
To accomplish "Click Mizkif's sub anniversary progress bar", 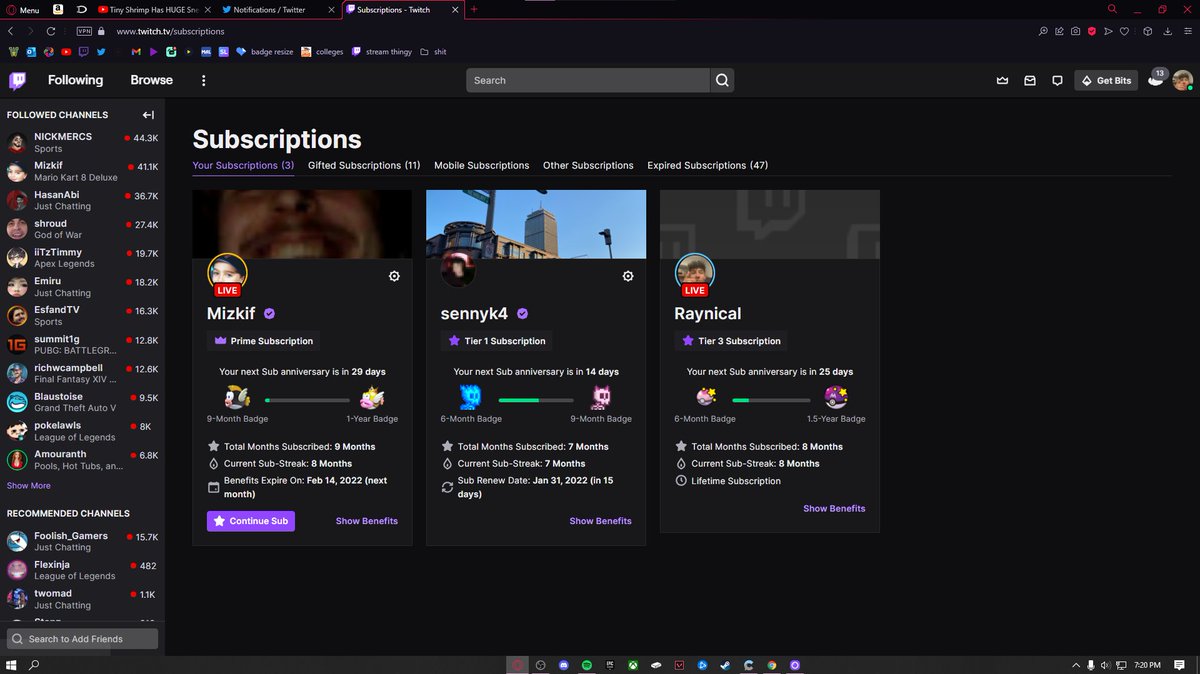I will pyautogui.click(x=307, y=400).
